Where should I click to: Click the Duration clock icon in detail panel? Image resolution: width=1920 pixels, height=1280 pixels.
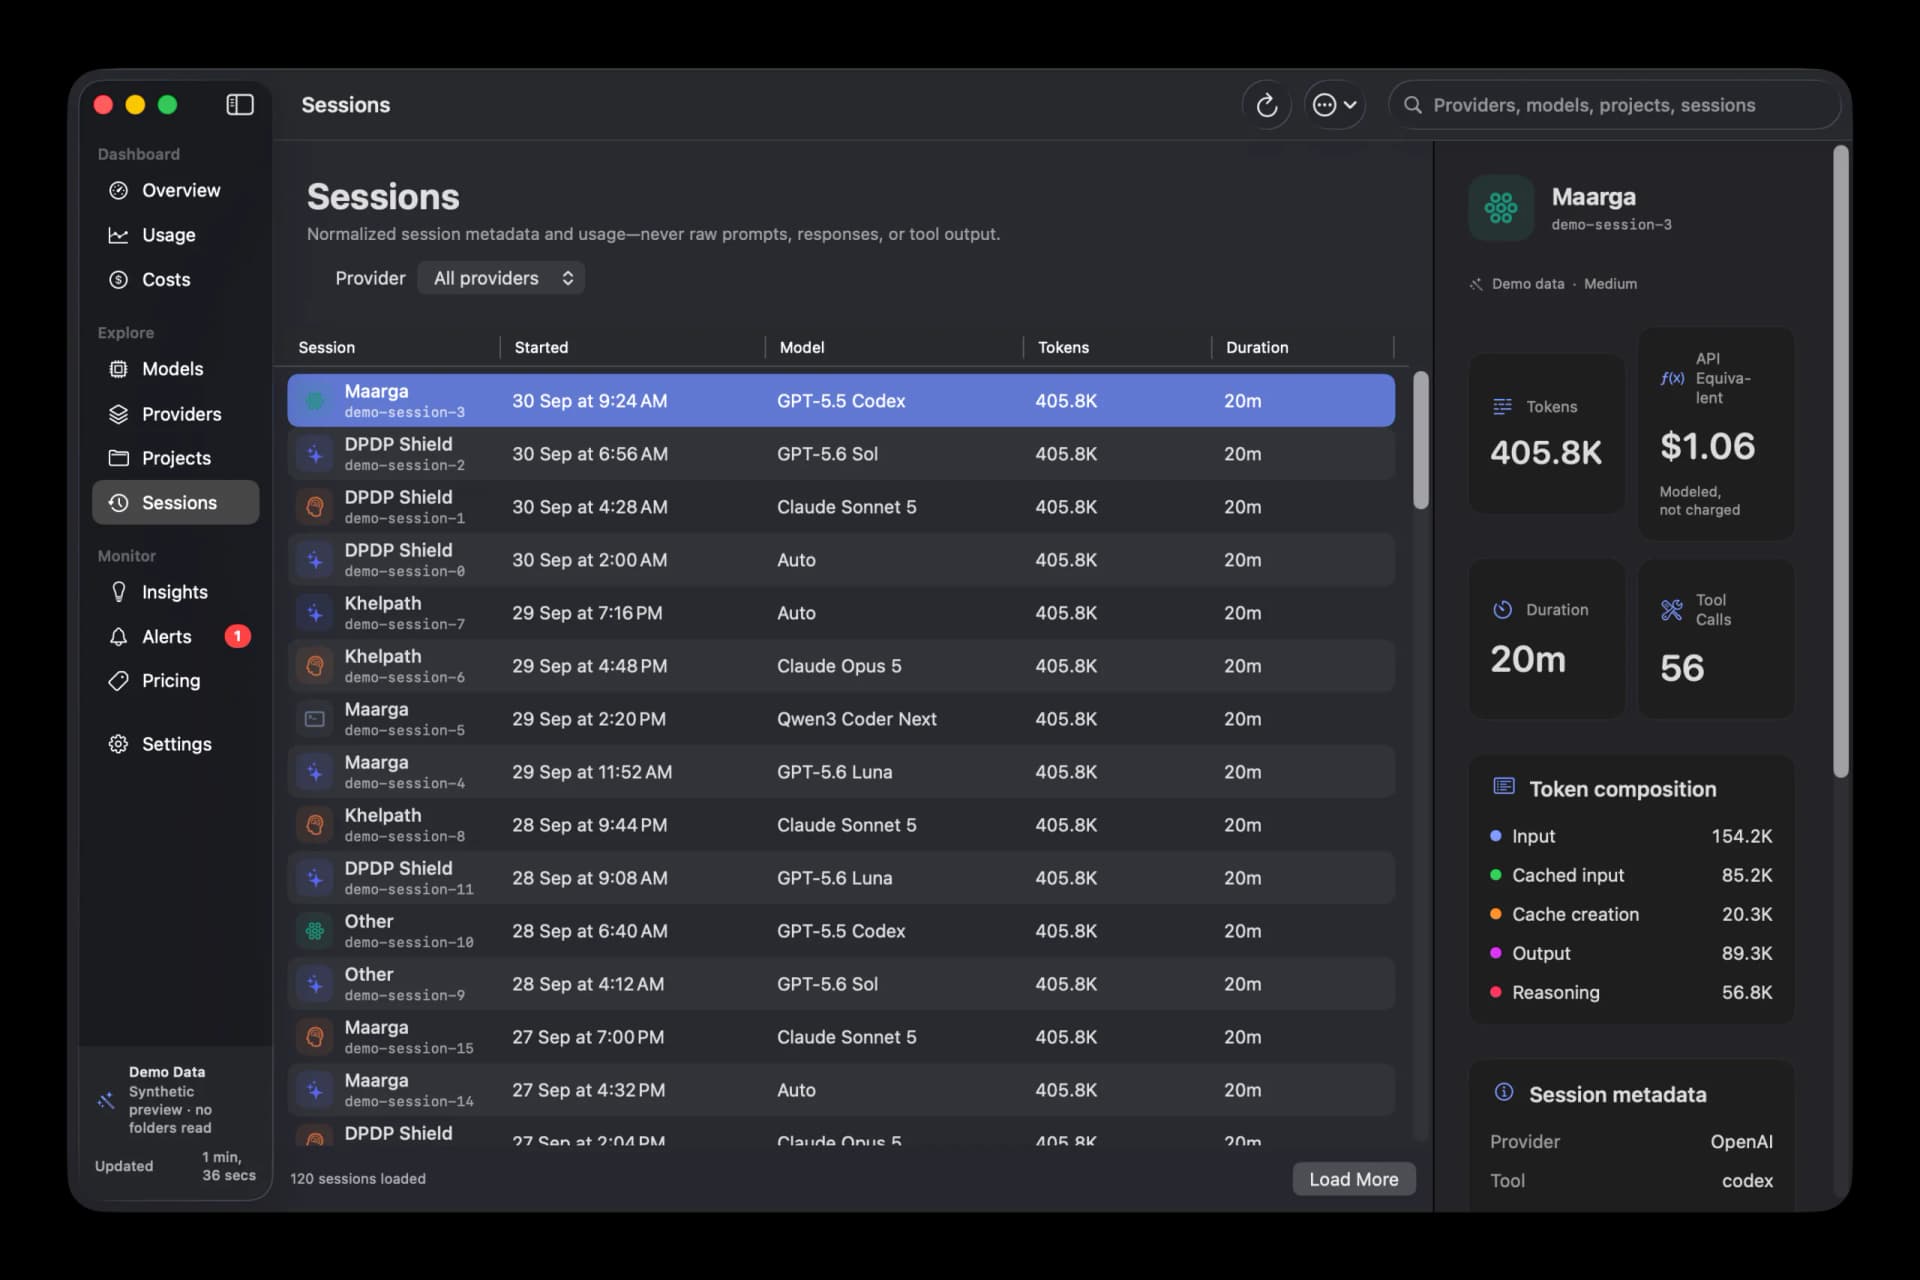(x=1502, y=610)
